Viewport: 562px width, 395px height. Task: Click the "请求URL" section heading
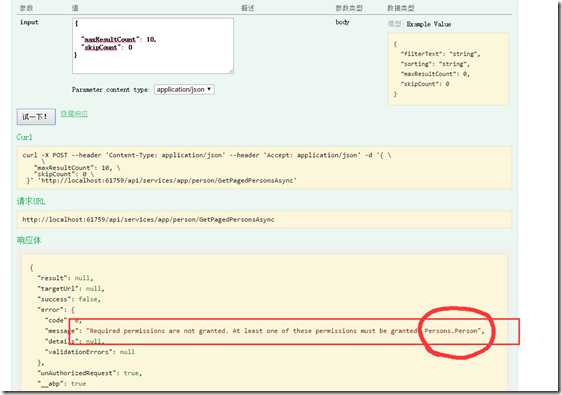coord(31,201)
